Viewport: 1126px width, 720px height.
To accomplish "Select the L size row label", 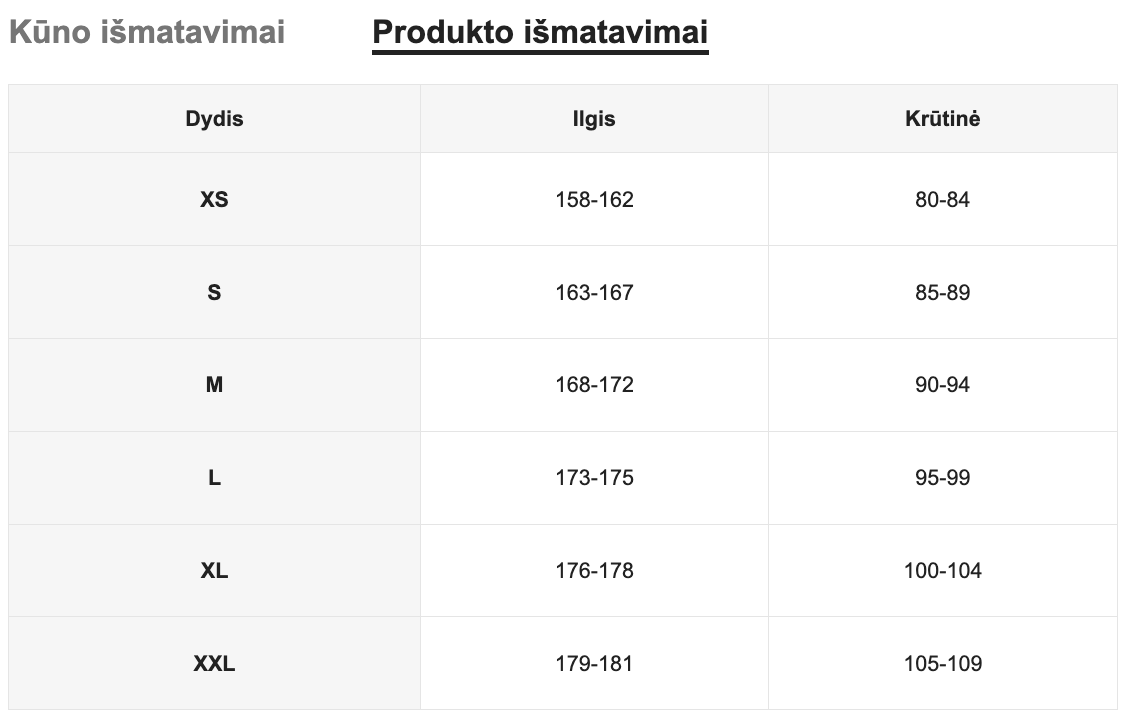I will 214,478.
